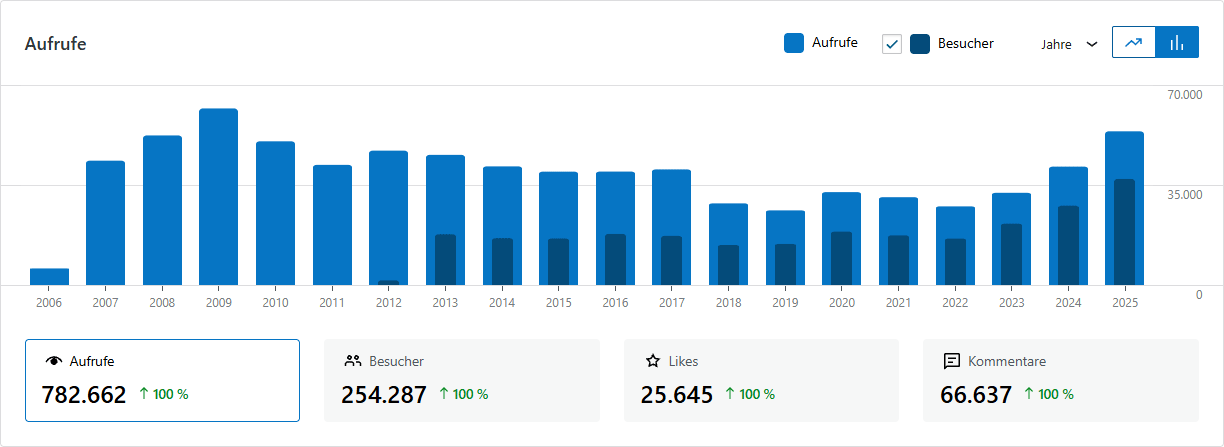Click the chevron next to Jahre
The height and width of the screenshot is (447, 1224).
[x=1092, y=44]
